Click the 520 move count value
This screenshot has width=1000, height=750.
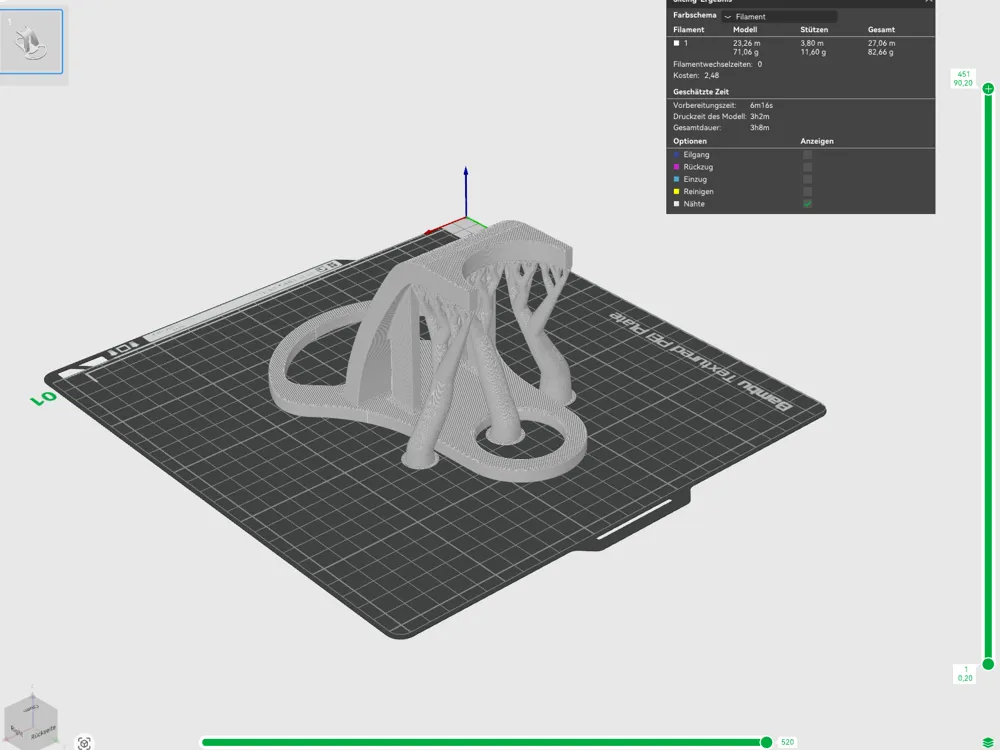click(x=788, y=742)
